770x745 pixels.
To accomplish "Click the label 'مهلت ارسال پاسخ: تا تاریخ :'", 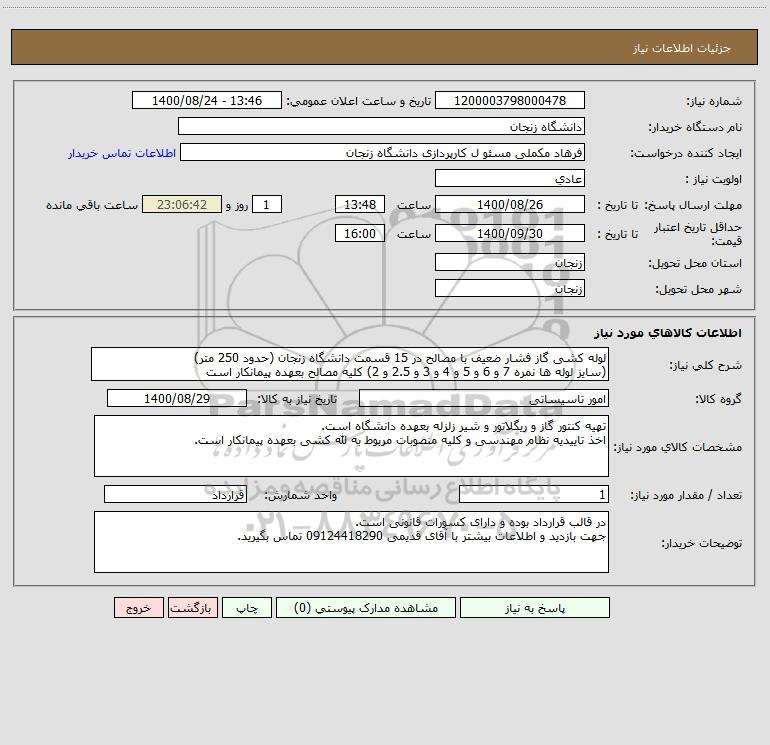I will pyautogui.click(x=669, y=205).
